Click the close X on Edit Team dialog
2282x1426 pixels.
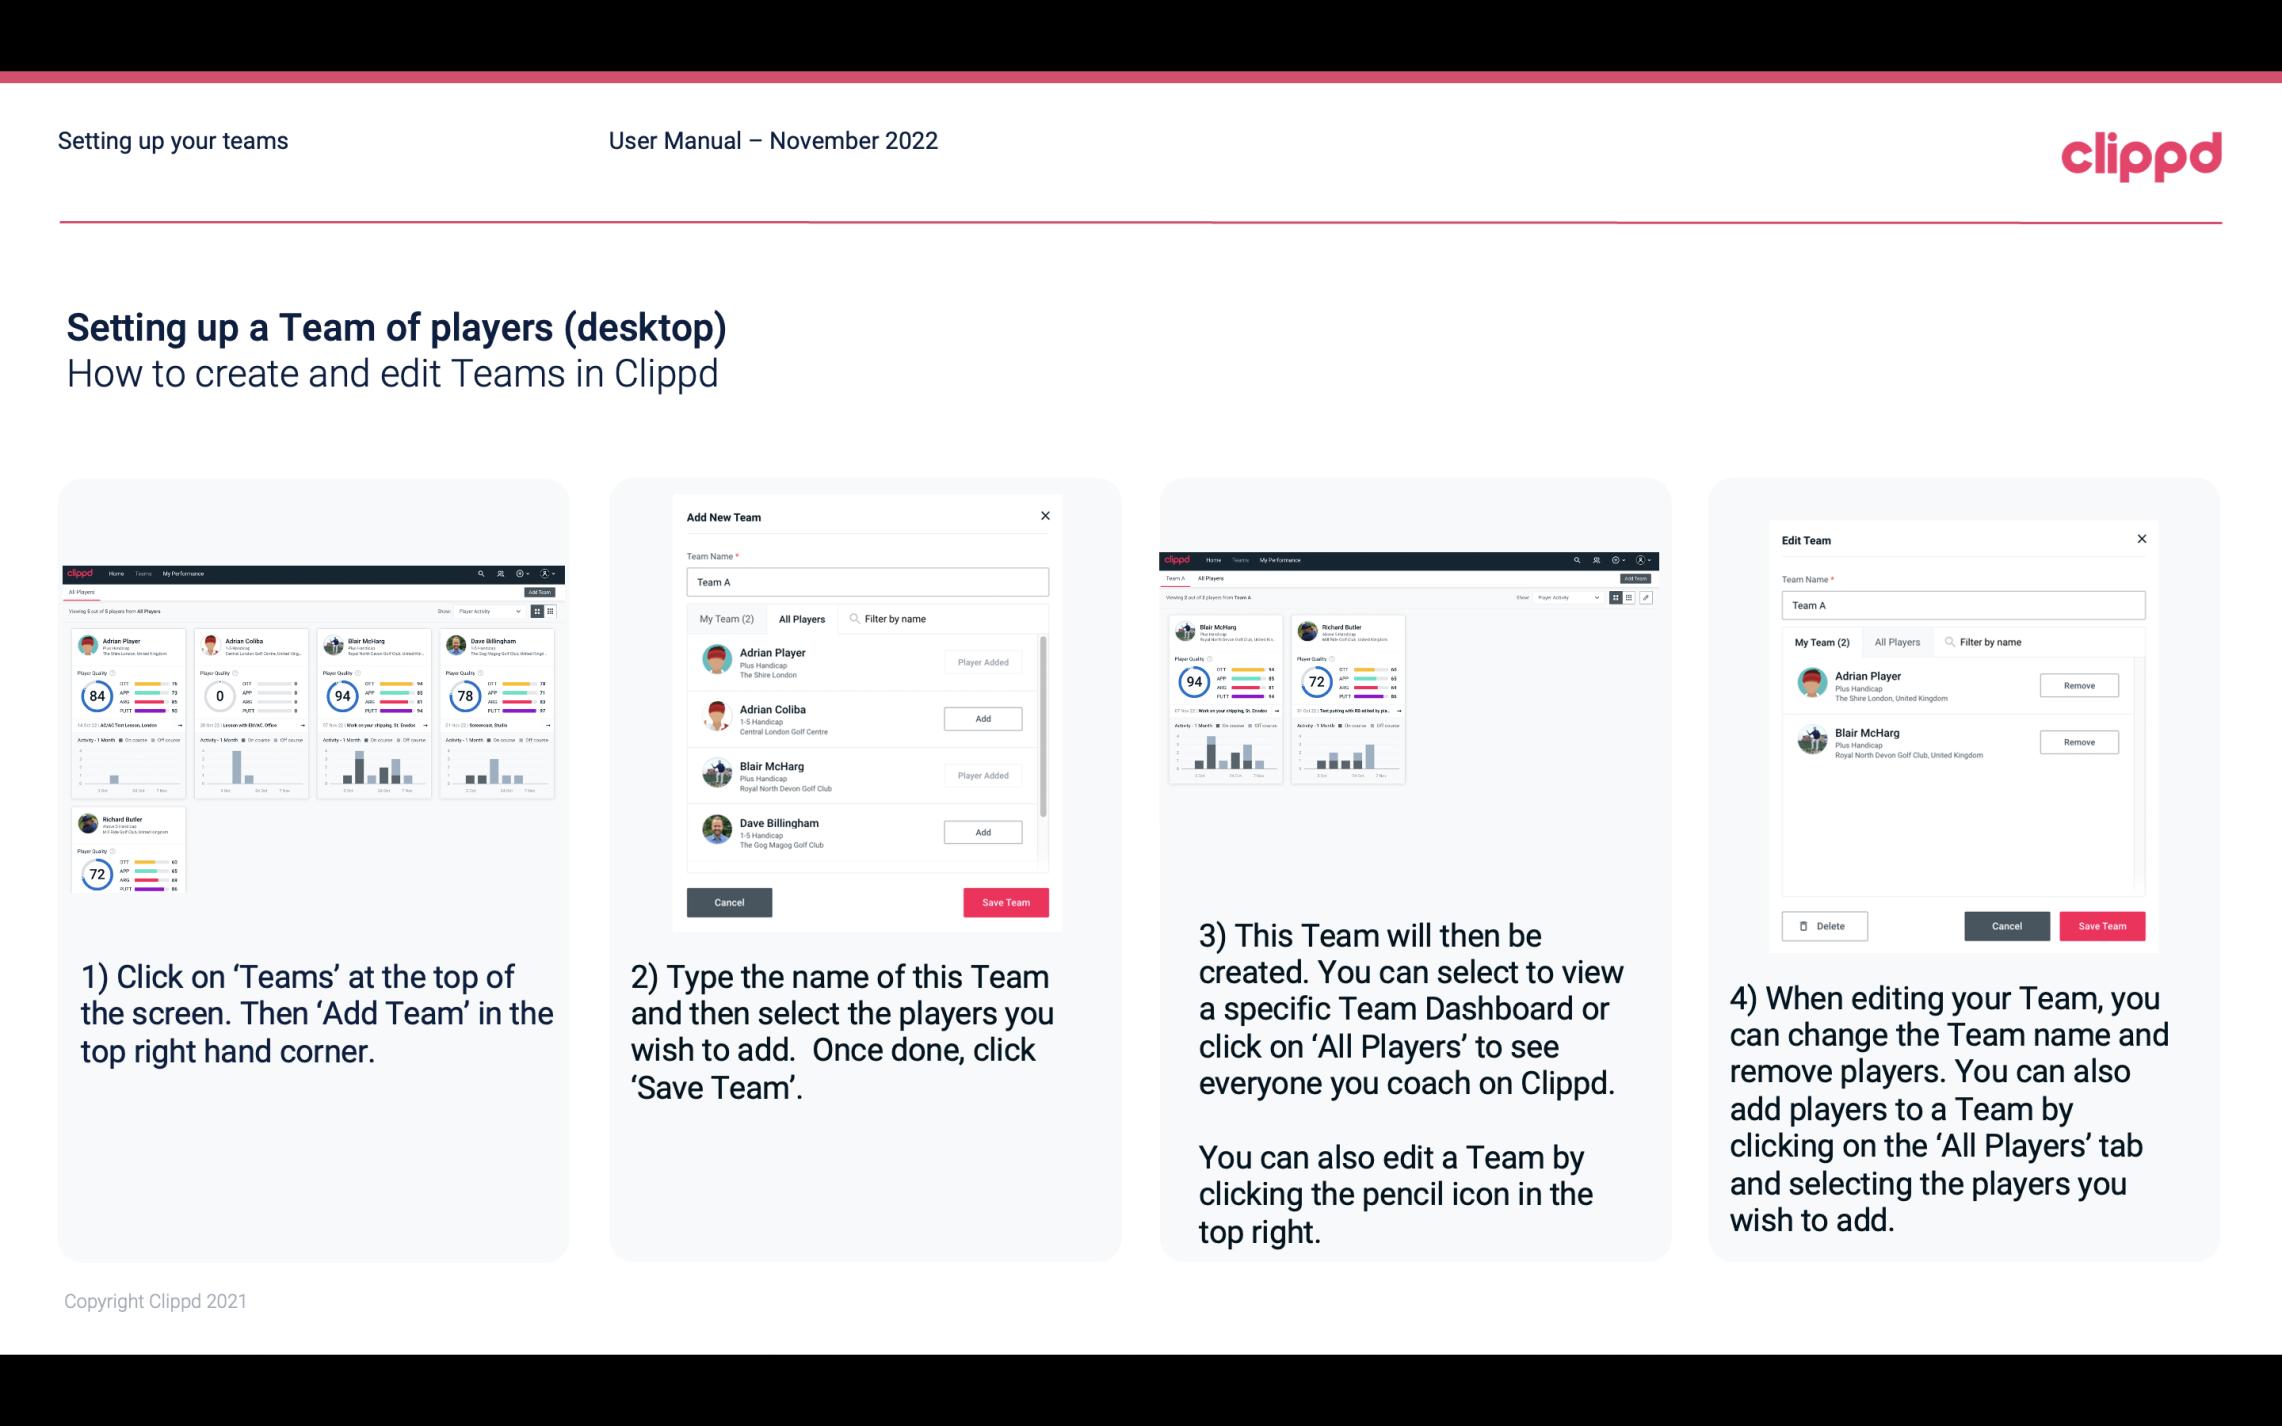point(2141,539)
